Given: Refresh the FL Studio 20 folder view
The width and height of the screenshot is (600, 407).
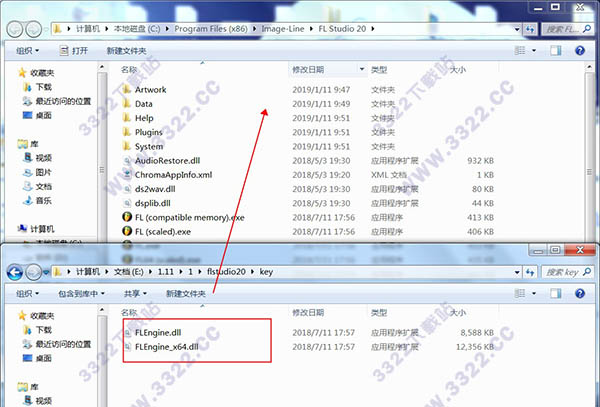Looking at the screenshot, I should pyautogui.click(x=530, y=29).
